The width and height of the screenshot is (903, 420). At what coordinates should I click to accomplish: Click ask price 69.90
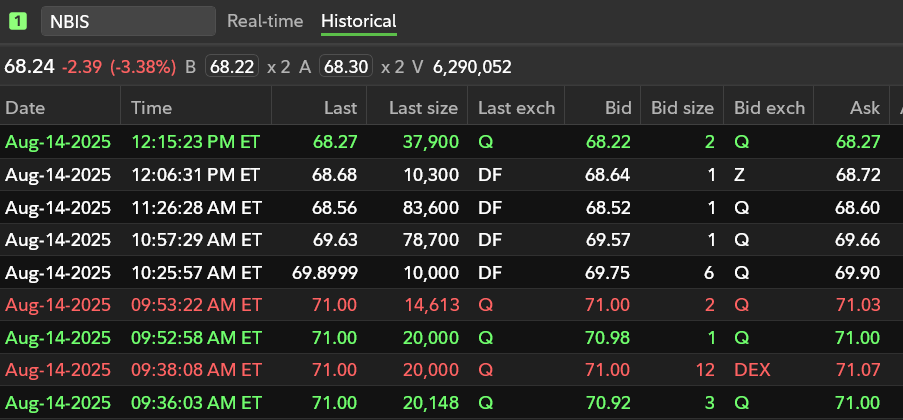[x=858, y=272]
